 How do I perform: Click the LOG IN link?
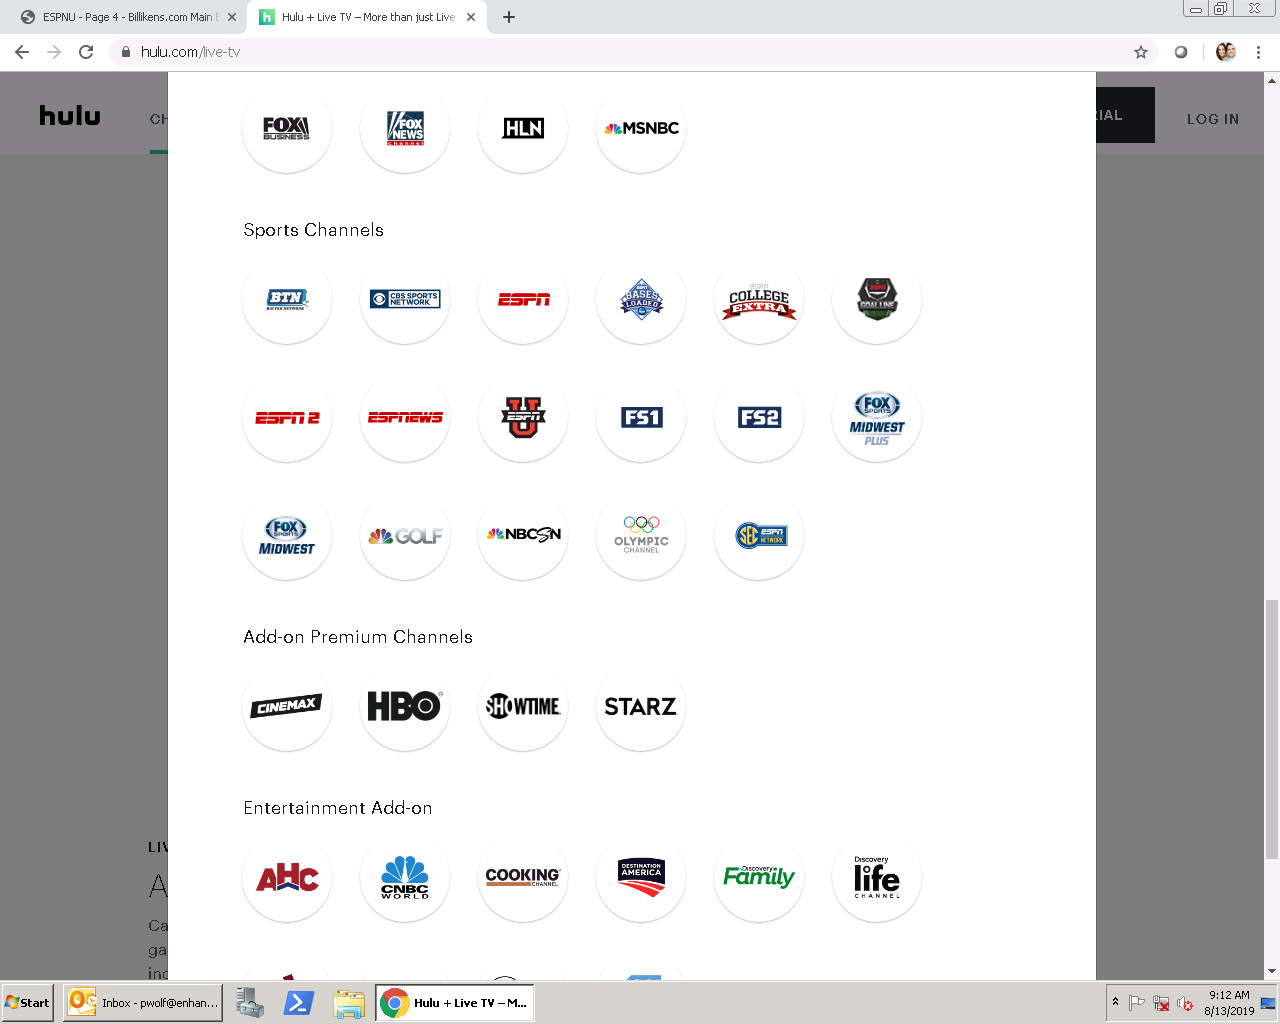(x=1213, y=119)
